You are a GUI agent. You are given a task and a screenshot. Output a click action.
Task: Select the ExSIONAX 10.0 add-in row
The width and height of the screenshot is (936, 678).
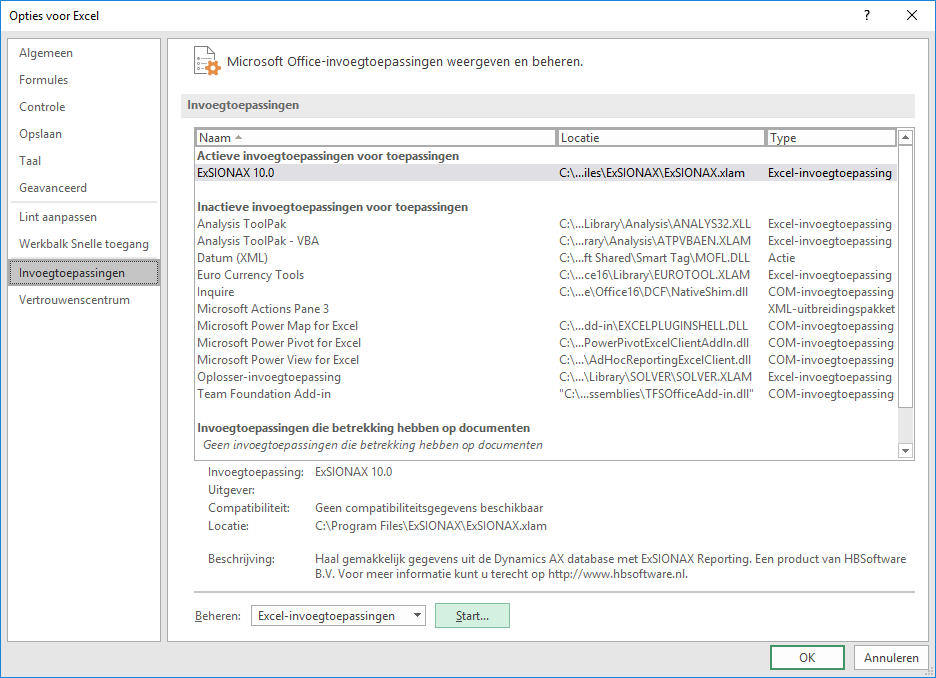click(x=546, y=172)
